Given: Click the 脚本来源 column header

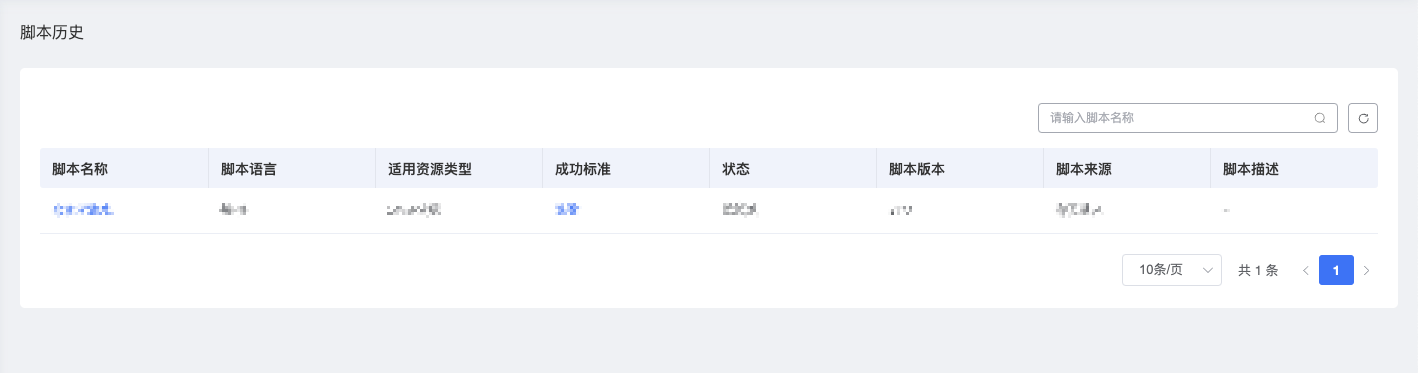Looking at the screenshot, I should [1084, 169].
